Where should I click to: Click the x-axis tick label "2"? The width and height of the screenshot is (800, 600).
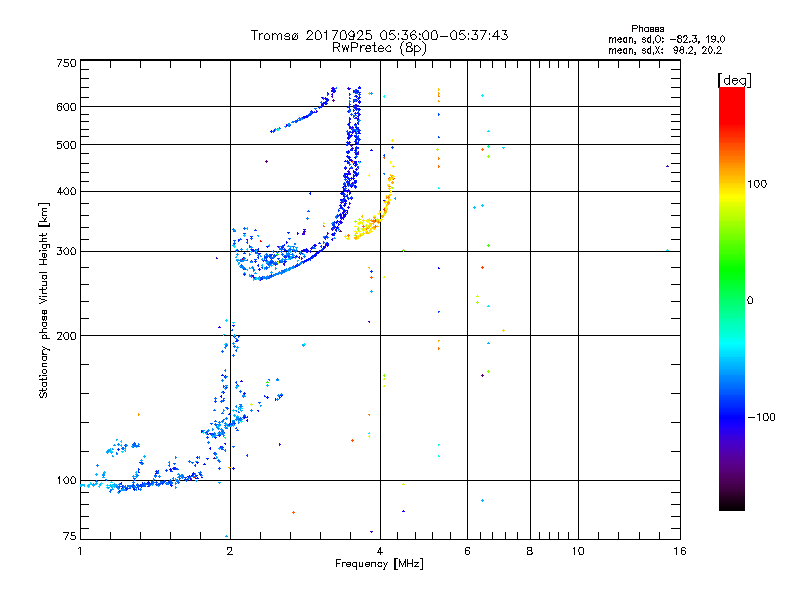[x=230, y=551]
